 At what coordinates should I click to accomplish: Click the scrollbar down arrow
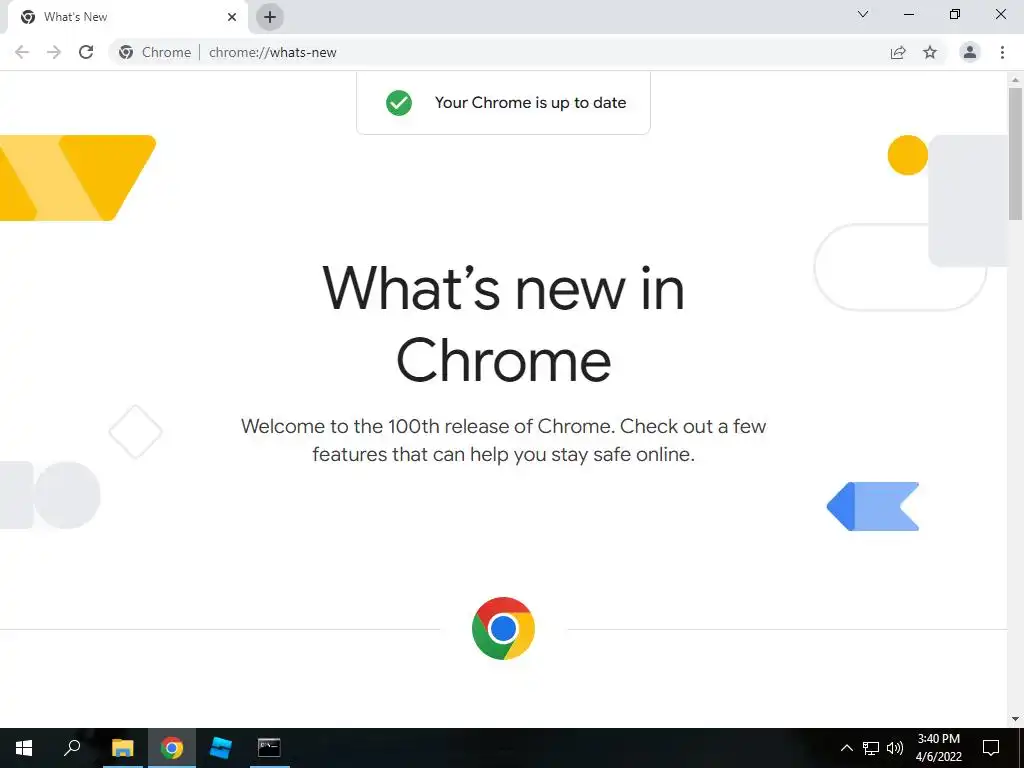pos(1016,719)
